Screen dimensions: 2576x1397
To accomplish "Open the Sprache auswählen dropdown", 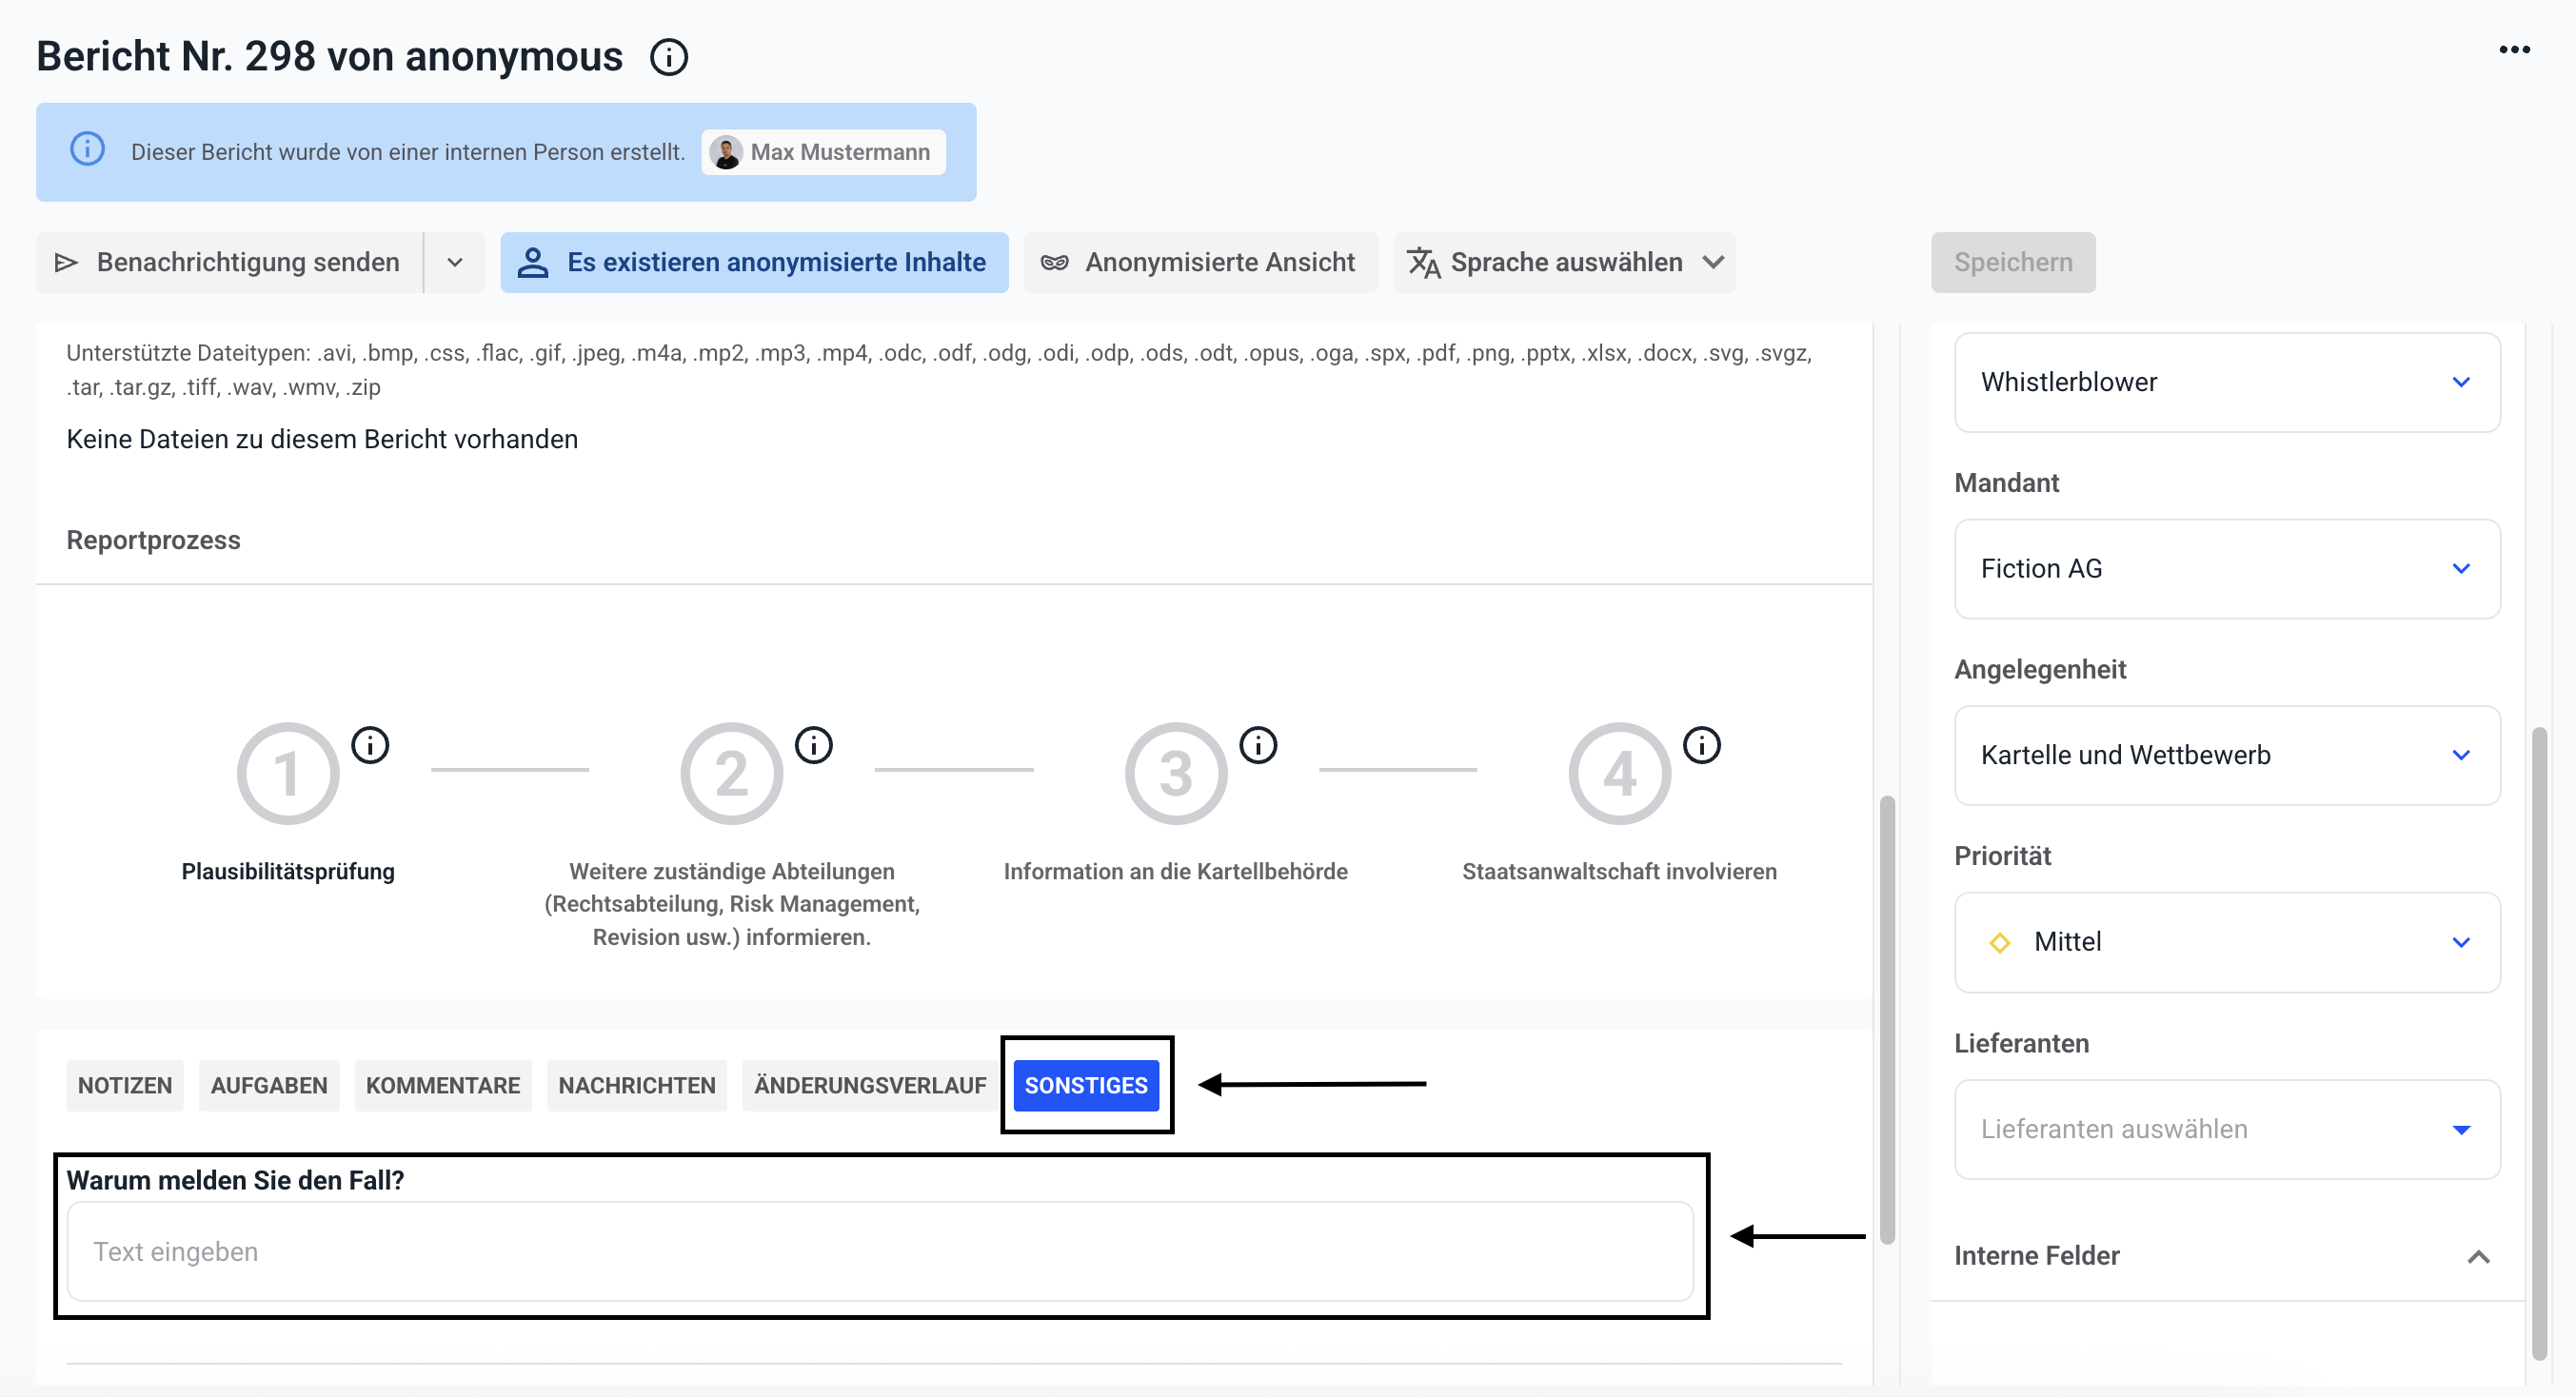I will click(x=1565, y=262).
